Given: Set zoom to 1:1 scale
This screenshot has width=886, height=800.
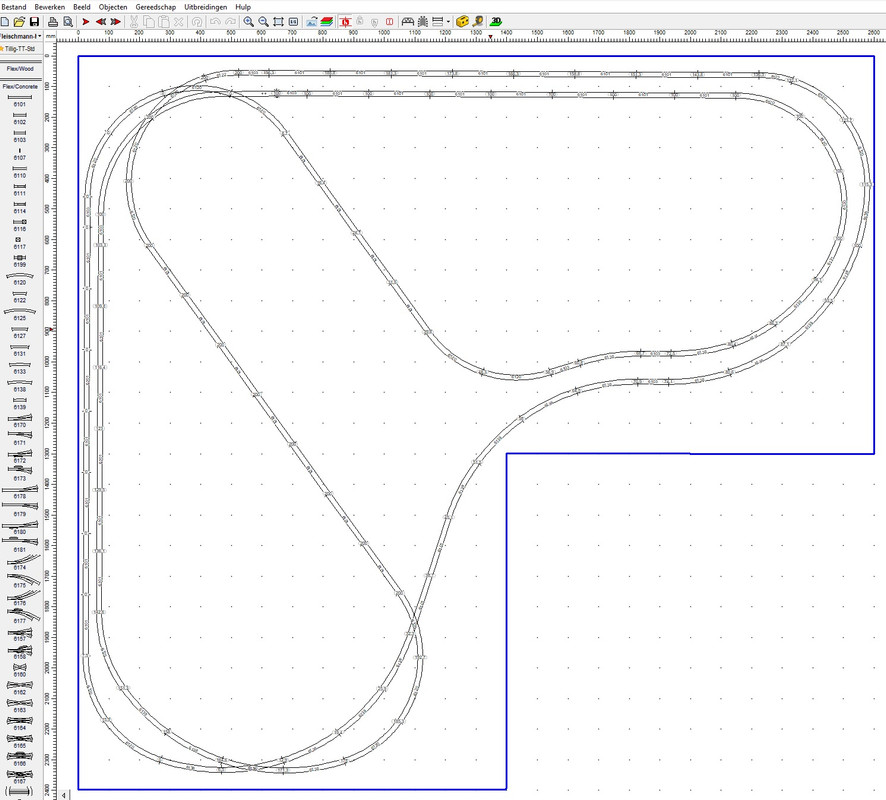Looking at the screenshot, I should 293,21.
